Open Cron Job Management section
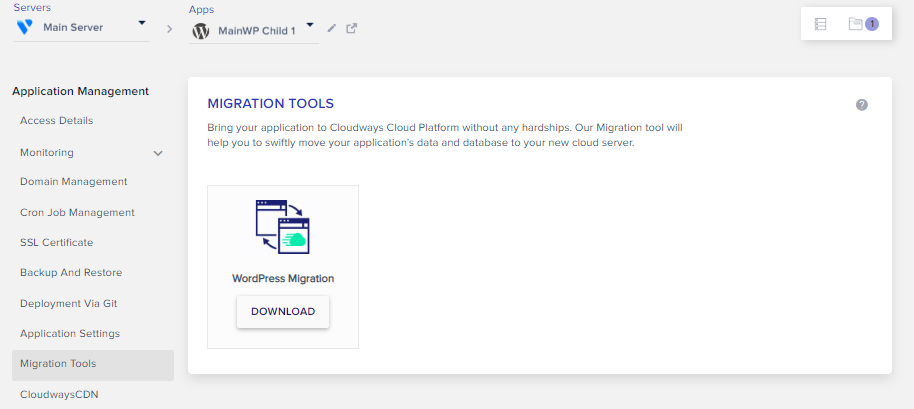The image size is (914, 409). (77, 213)
